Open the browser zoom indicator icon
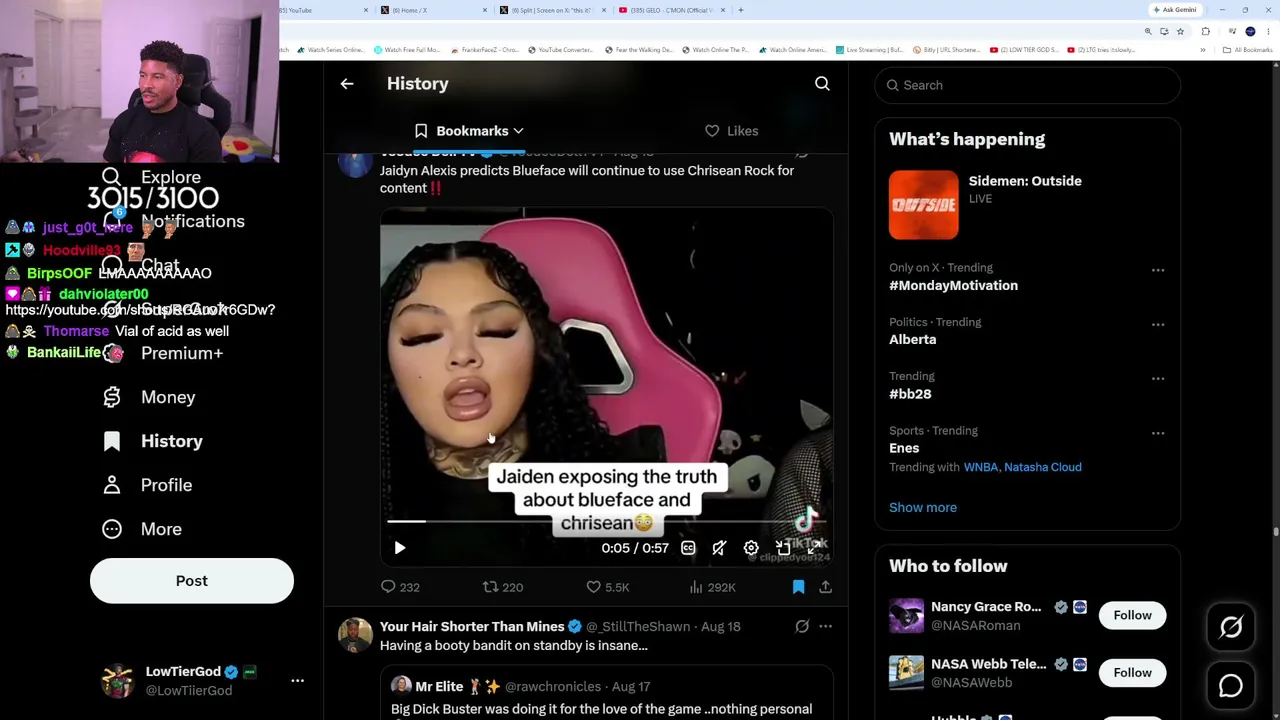1280x720 pixels. pos(1148,31)
